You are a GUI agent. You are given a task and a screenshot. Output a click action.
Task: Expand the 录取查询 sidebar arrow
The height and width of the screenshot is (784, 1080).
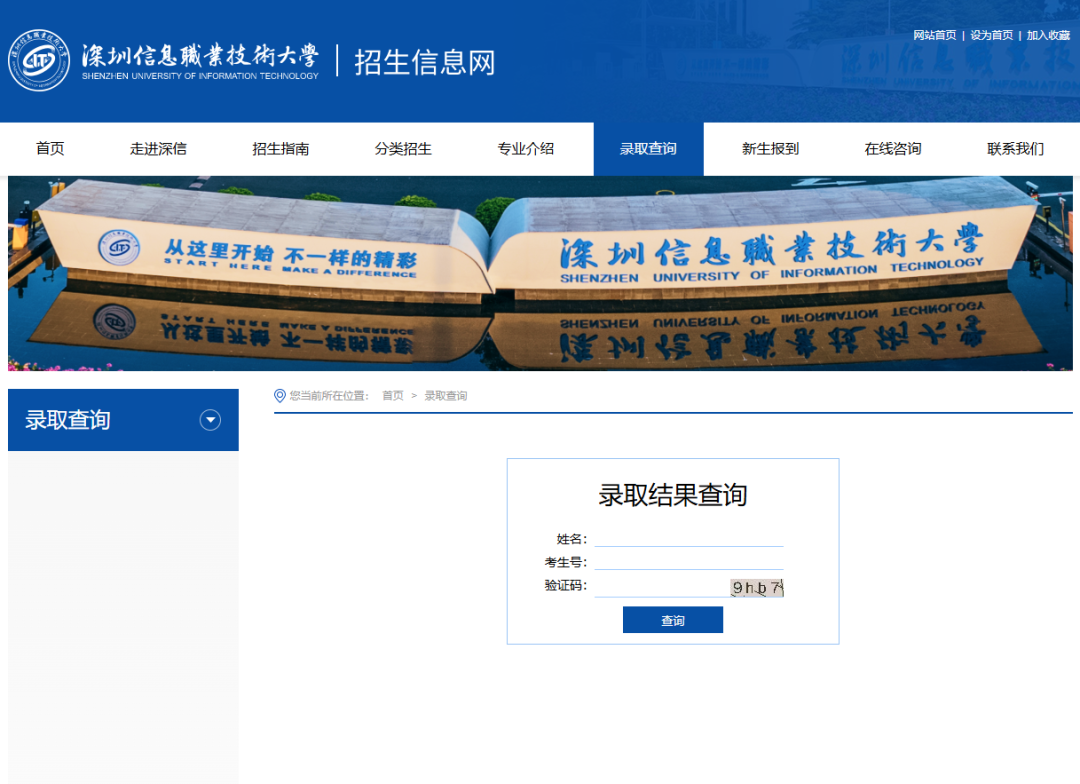[210, 420]
